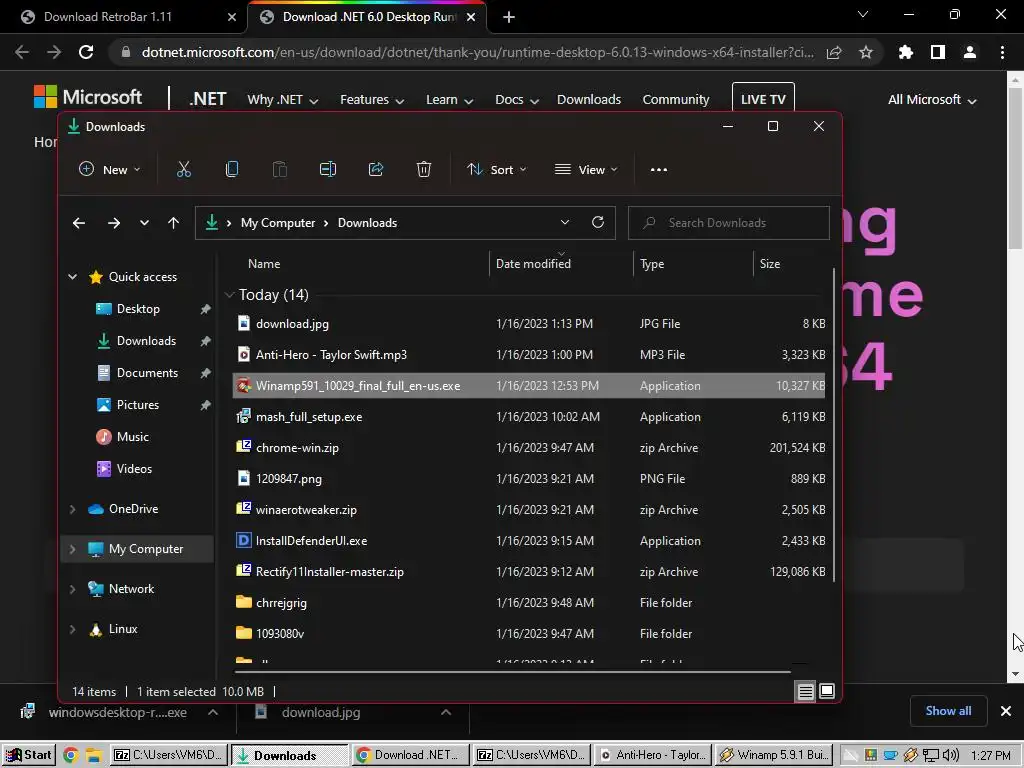This screenshot has width=1024, height=768.
Task: Click the Community link in .NET navigation
Action: point(676,100)
